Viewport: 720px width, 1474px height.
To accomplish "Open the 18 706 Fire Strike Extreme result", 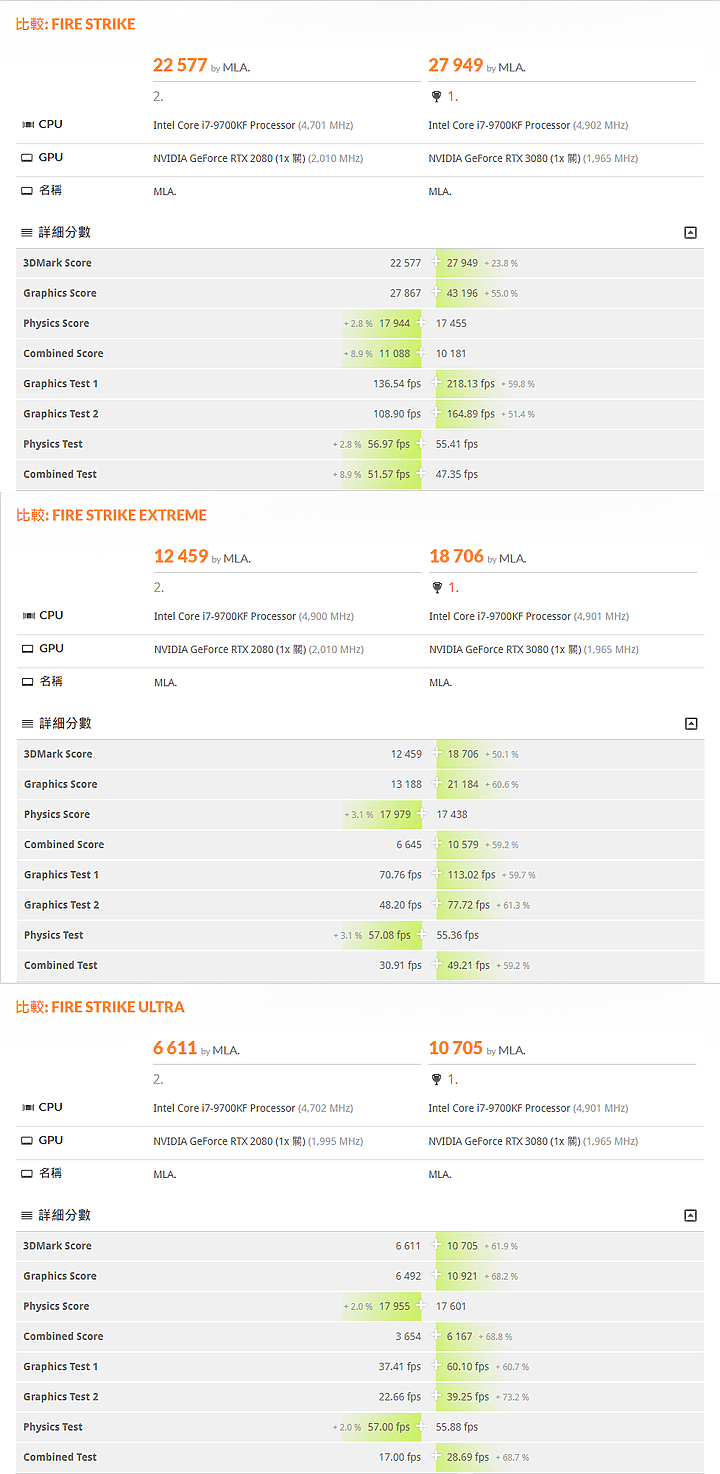I will coord(456,556).
